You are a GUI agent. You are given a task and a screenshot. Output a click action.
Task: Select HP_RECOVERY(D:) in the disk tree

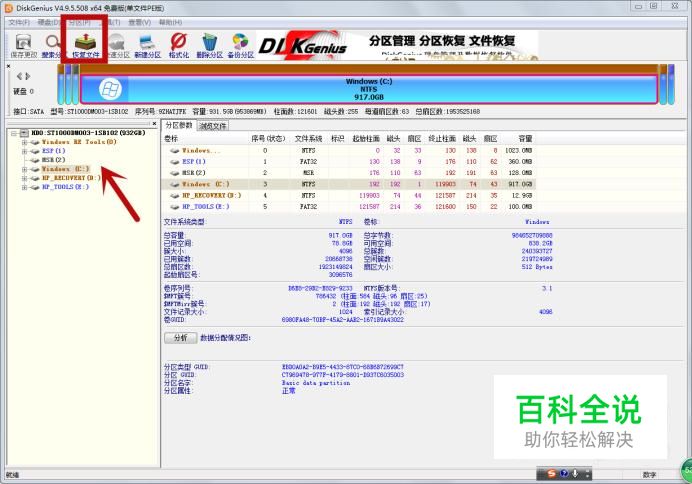point(71,178)
